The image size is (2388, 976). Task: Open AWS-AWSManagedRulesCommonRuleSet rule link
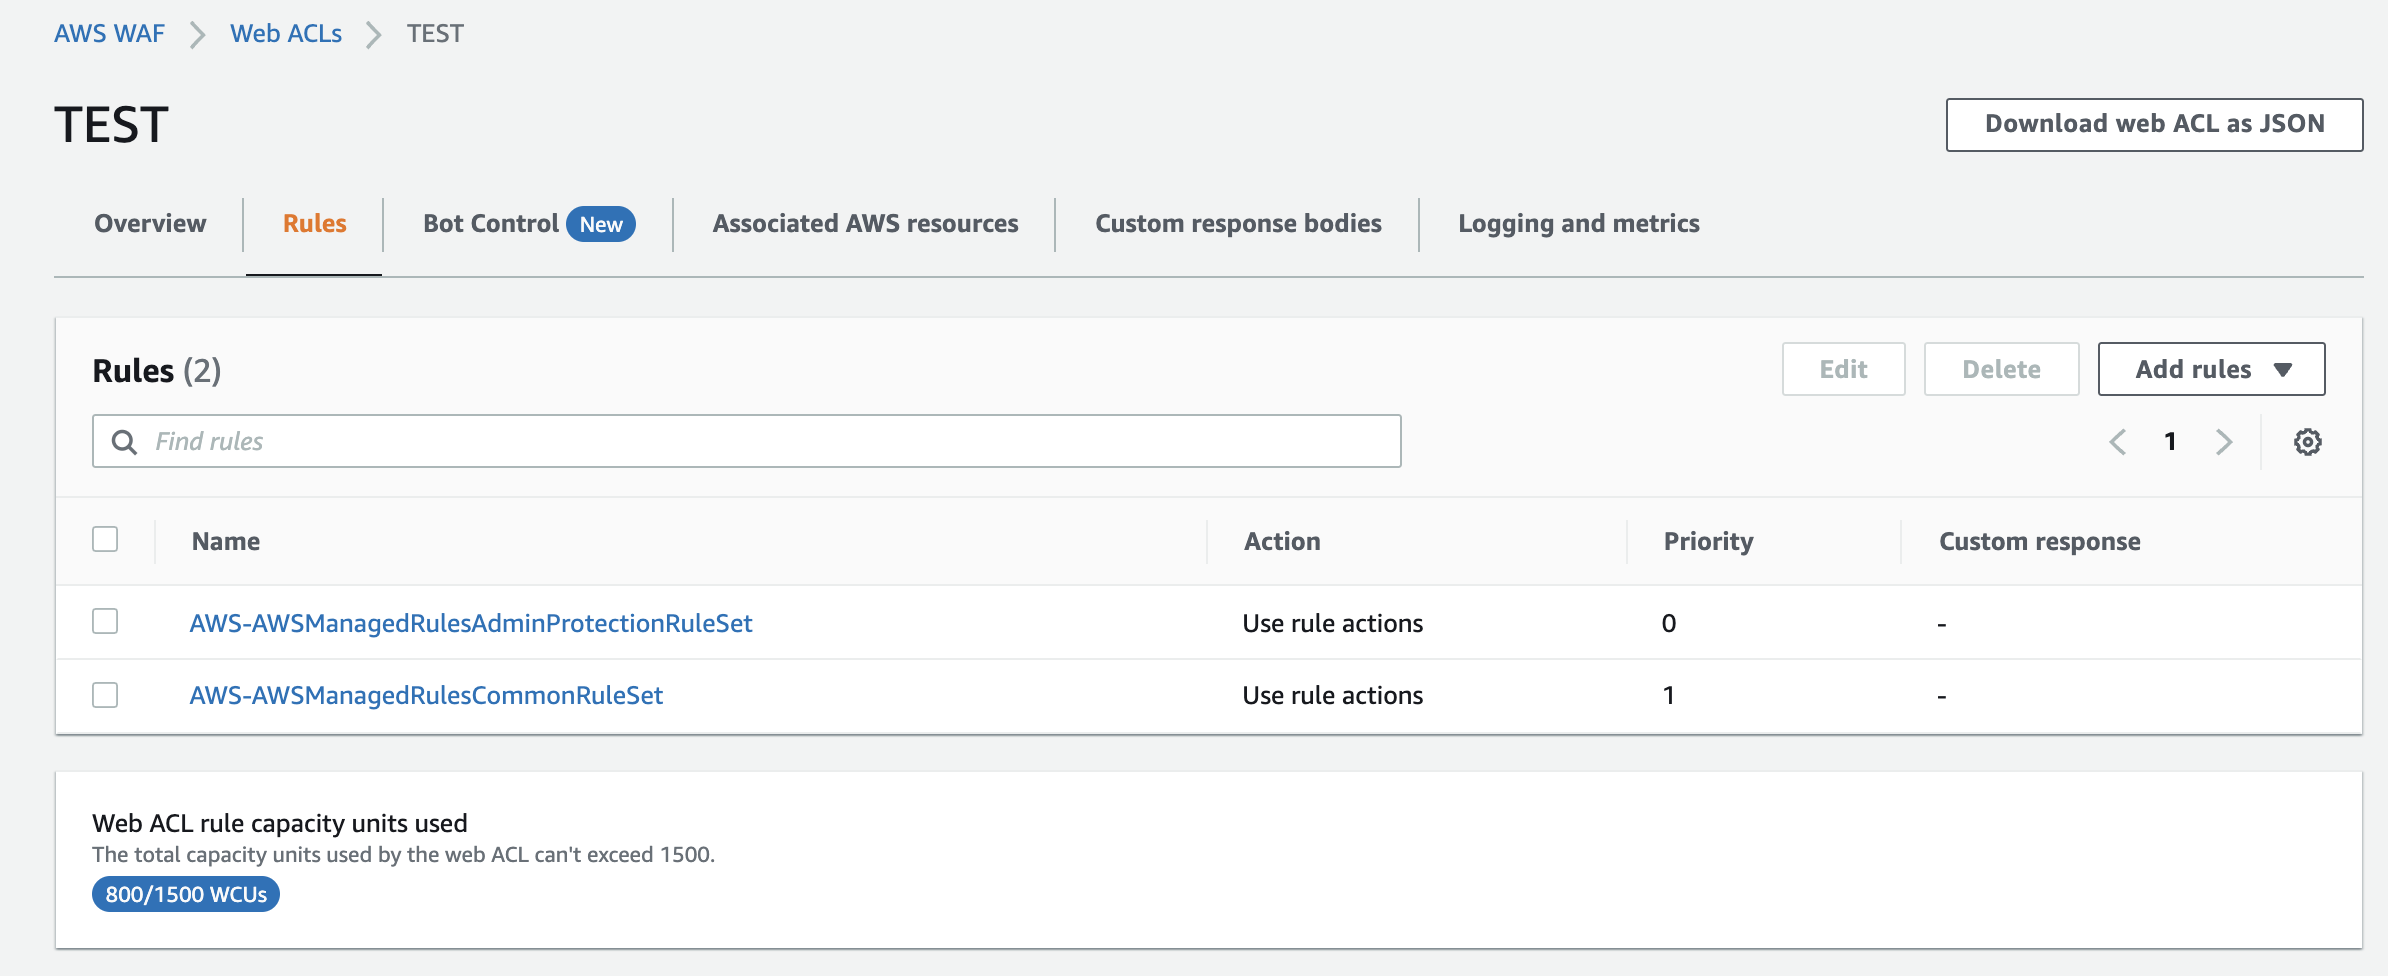(x=426, y=695)
